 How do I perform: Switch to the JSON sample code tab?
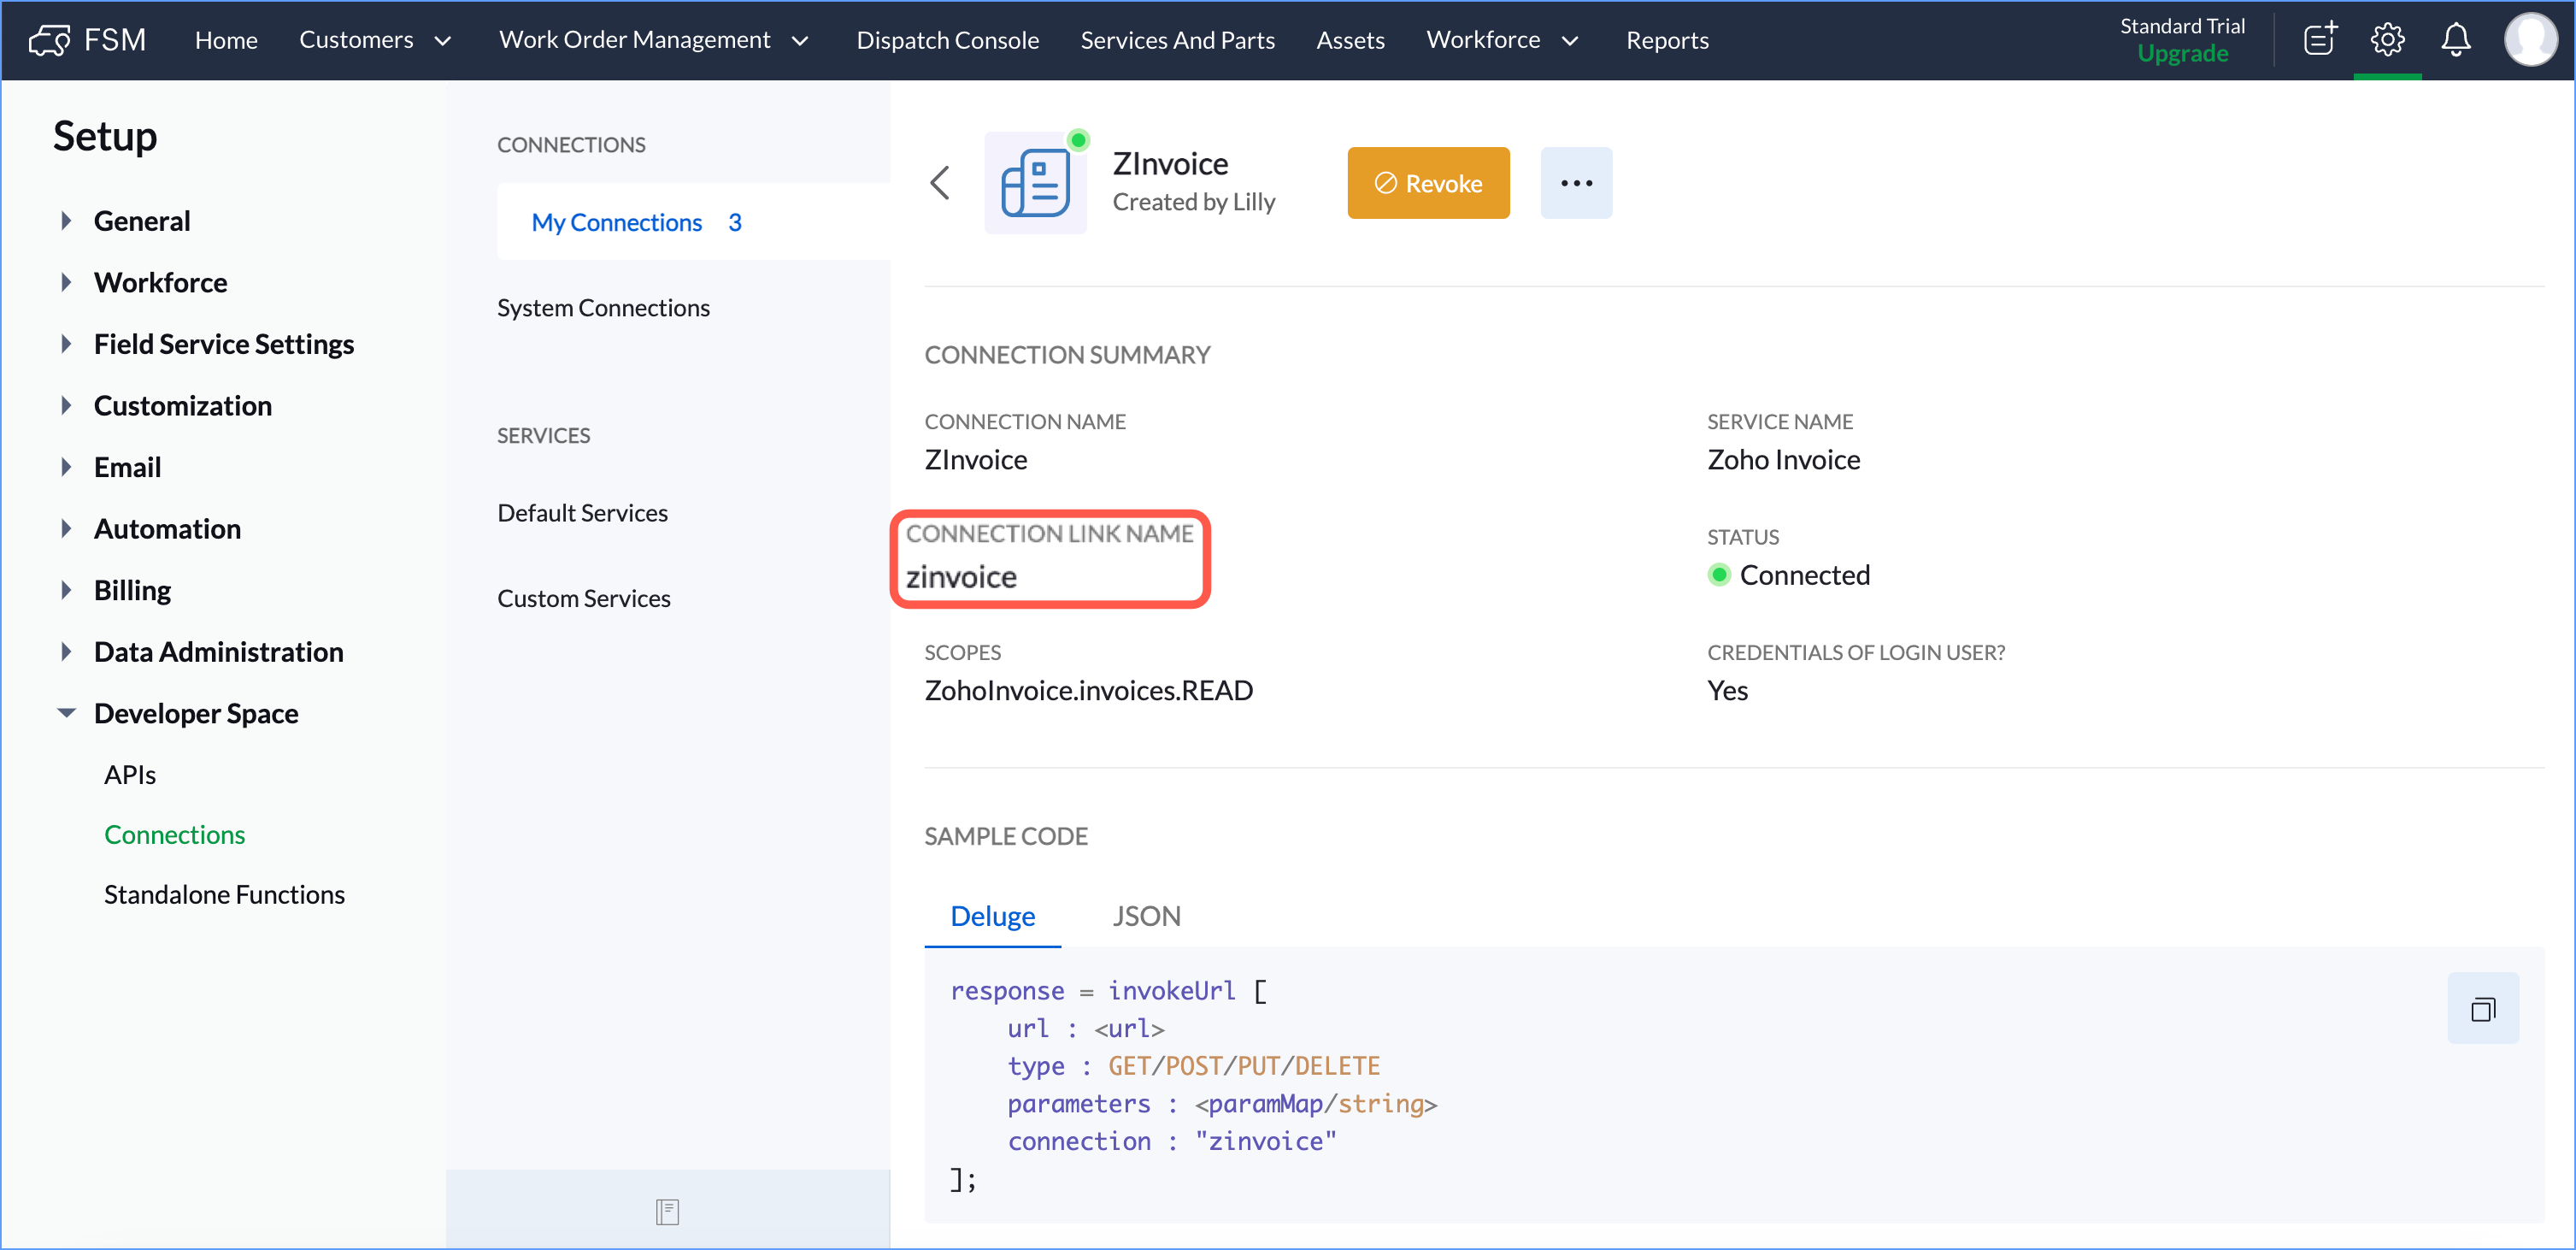1146,916
